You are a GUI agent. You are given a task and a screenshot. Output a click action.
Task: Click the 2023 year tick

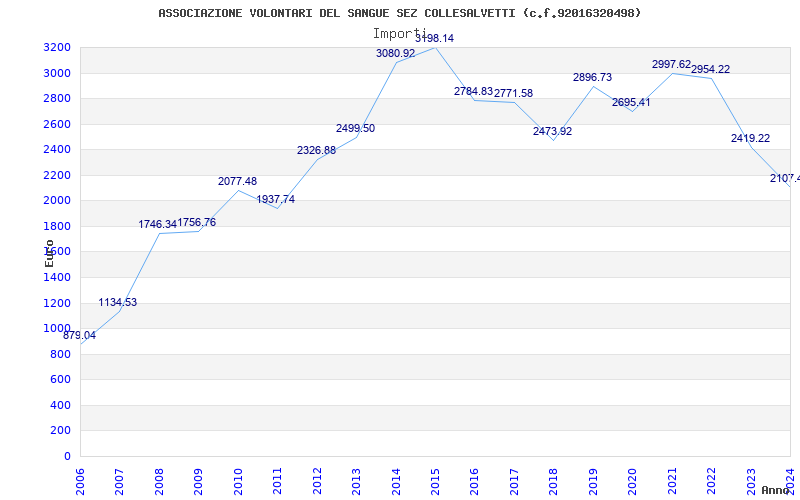point(751,481)
